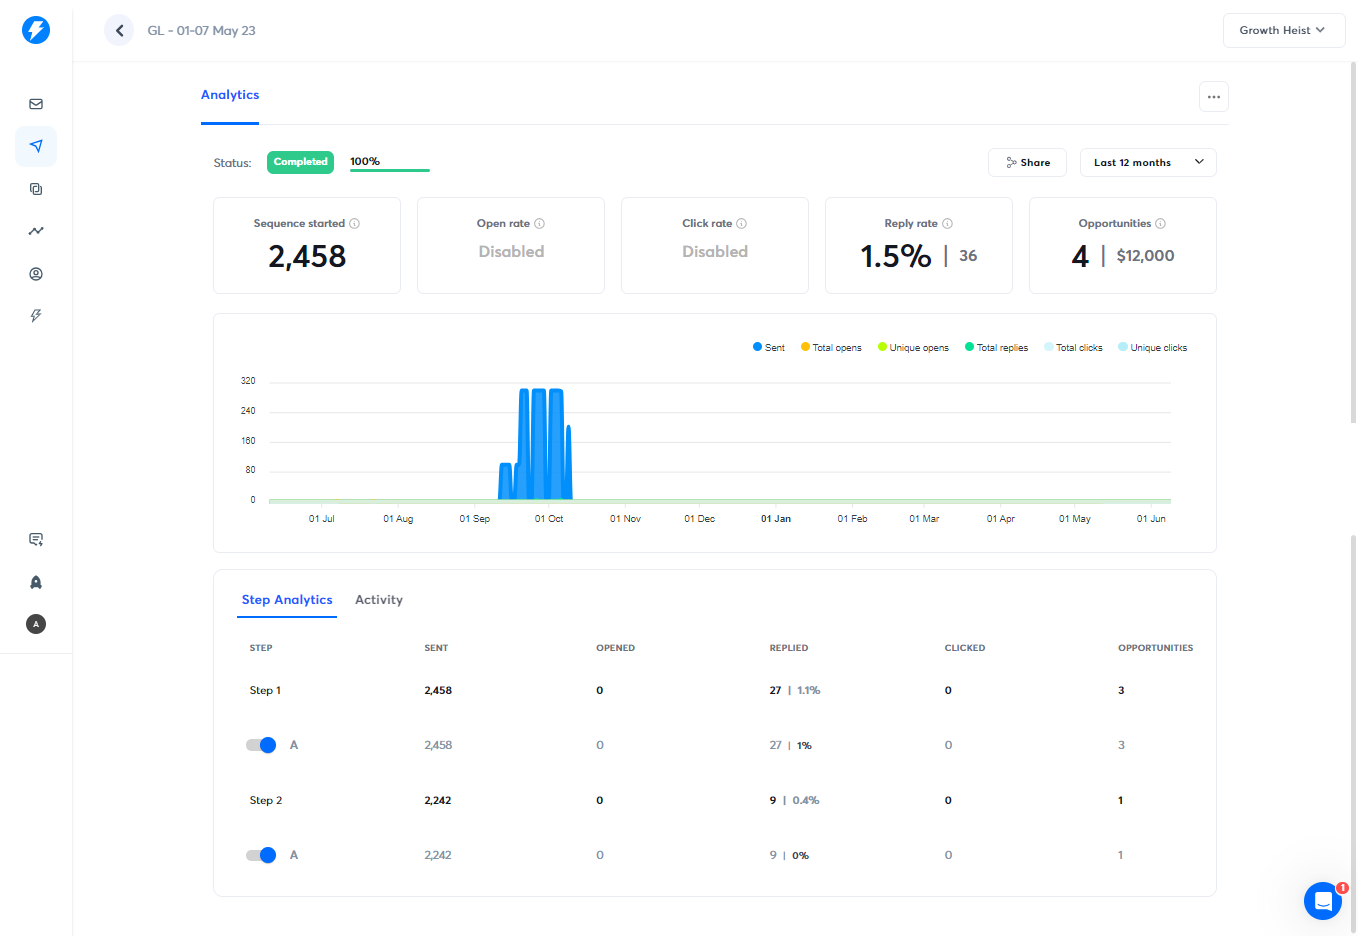Image resolution: width=1359 pixels, height=937 pixels.
Task: Toggle Total clicks legend swatch
Action: point(1048,348)
